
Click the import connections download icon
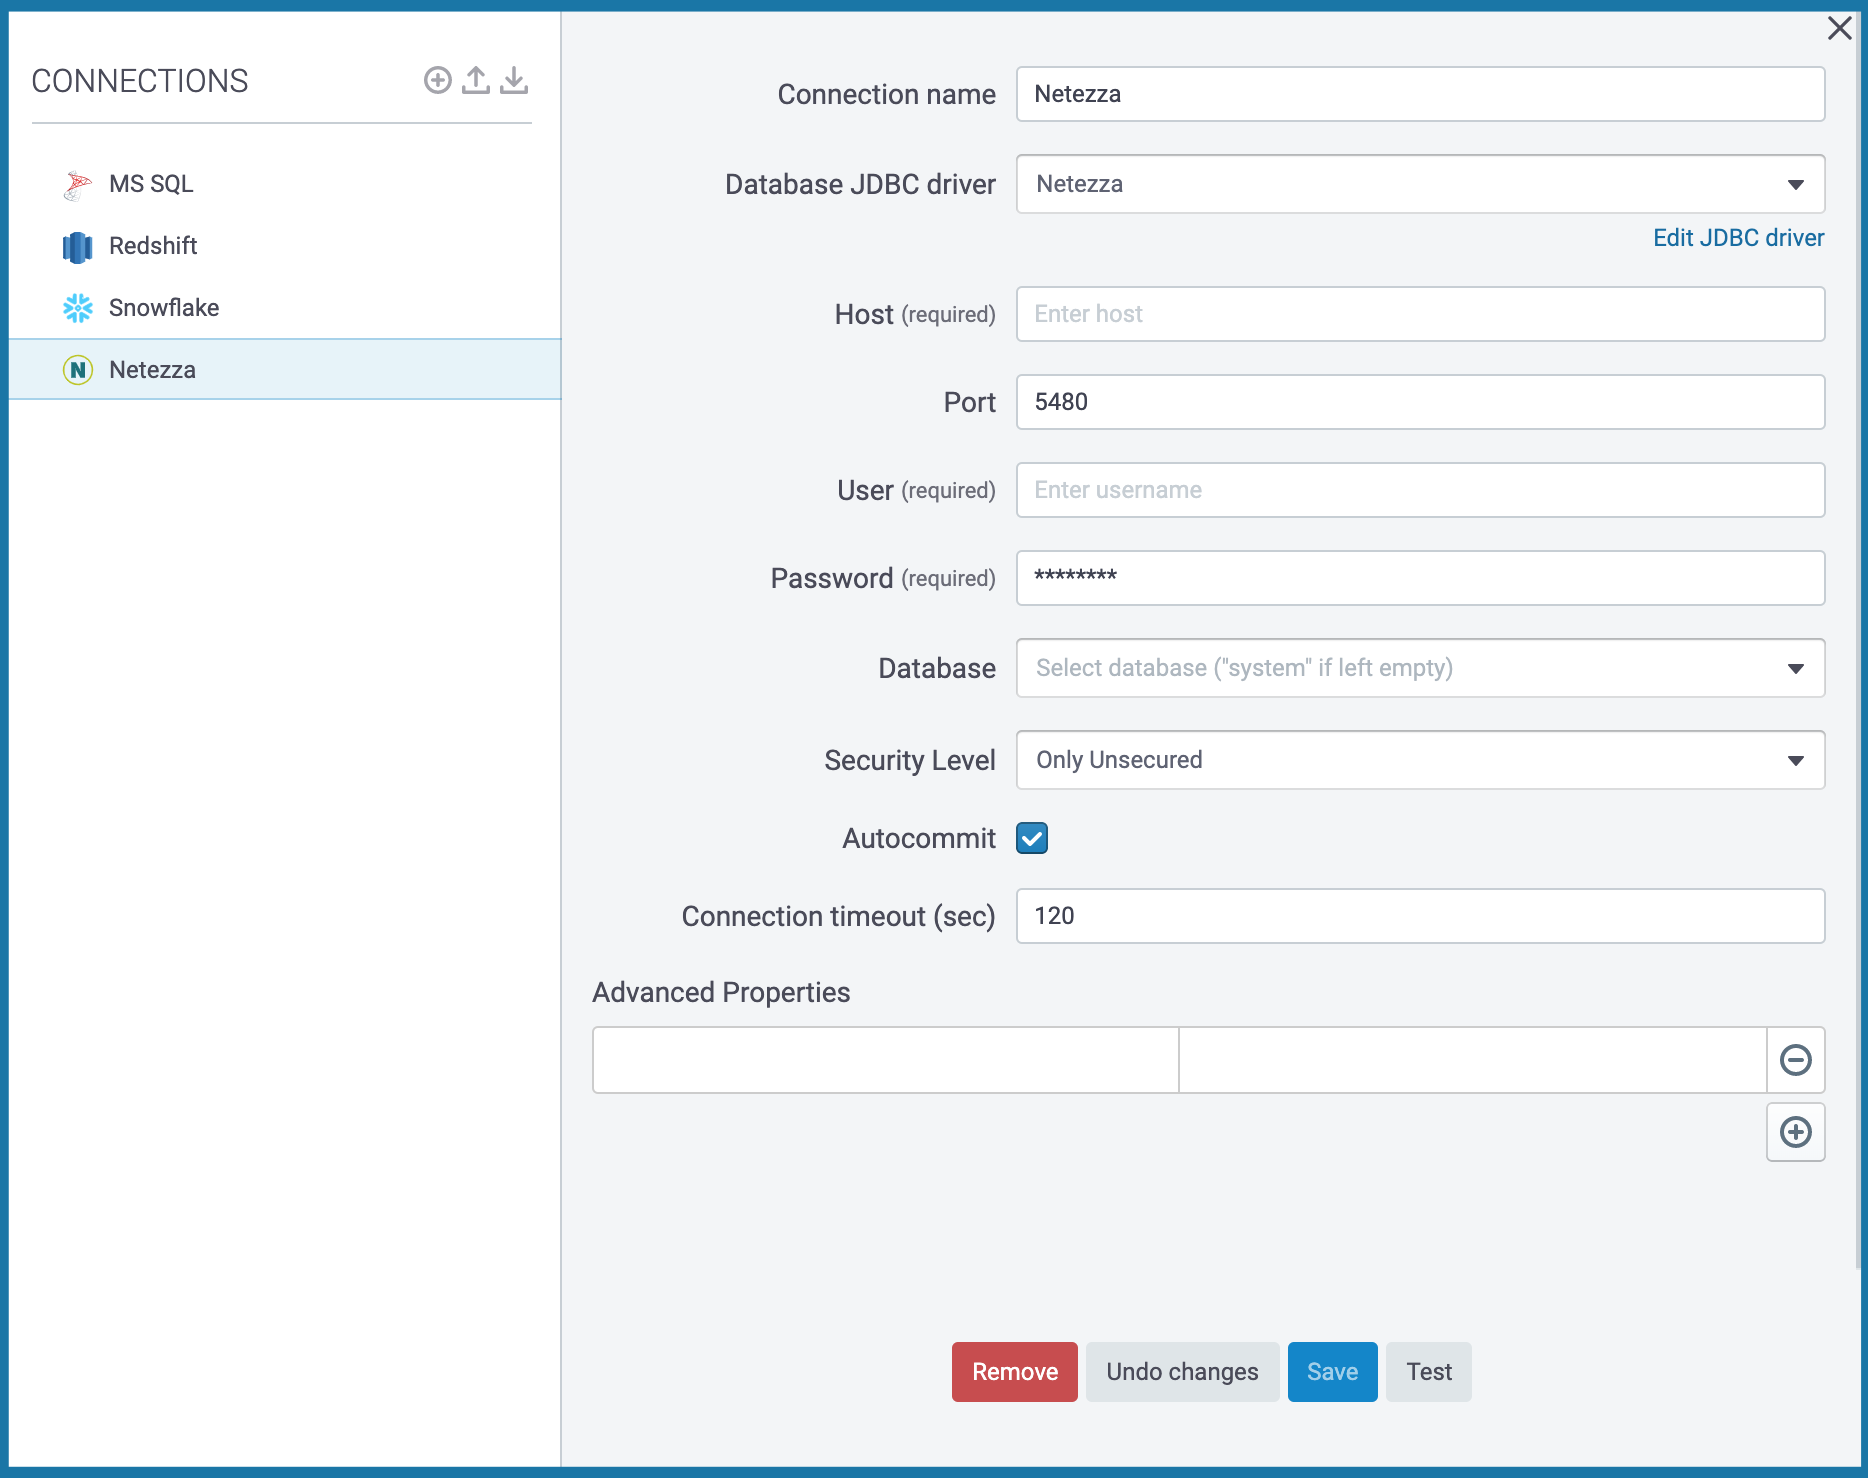(x=514, y=80)
